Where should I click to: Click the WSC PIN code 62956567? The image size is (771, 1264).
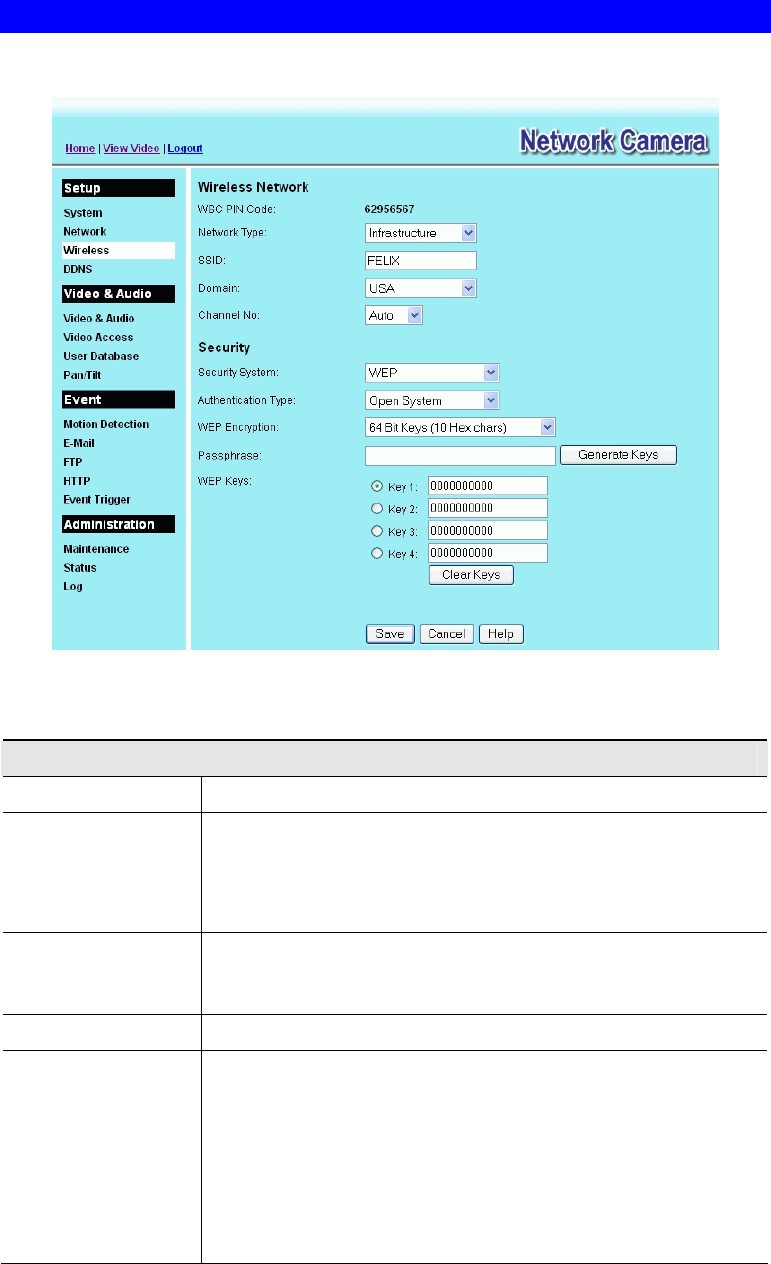[x=390, y=209]
